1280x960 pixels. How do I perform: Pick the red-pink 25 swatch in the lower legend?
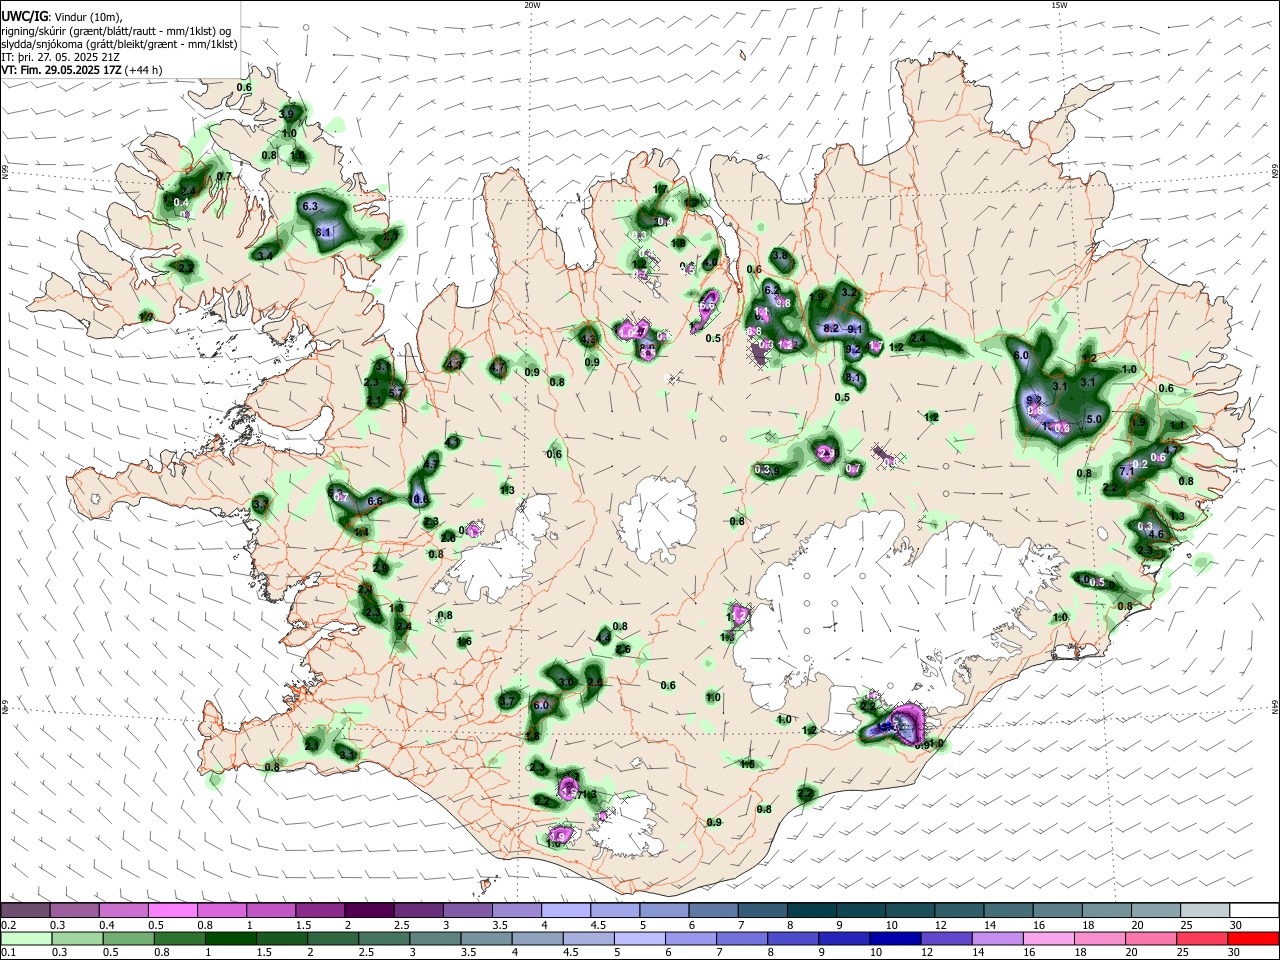(x=1202, y=938)
